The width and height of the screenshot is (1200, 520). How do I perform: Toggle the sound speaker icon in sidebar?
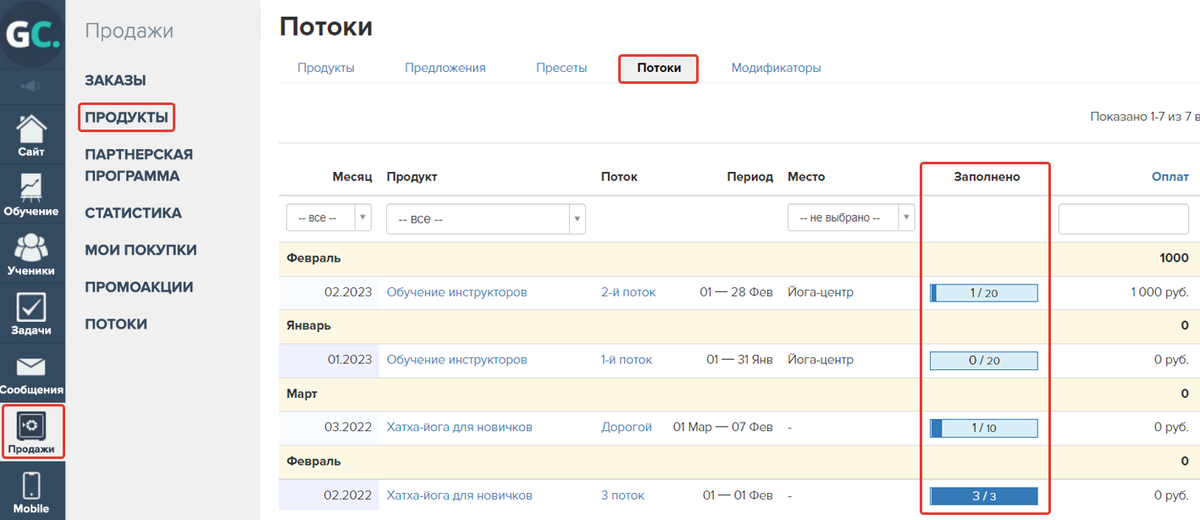point(32,86)
